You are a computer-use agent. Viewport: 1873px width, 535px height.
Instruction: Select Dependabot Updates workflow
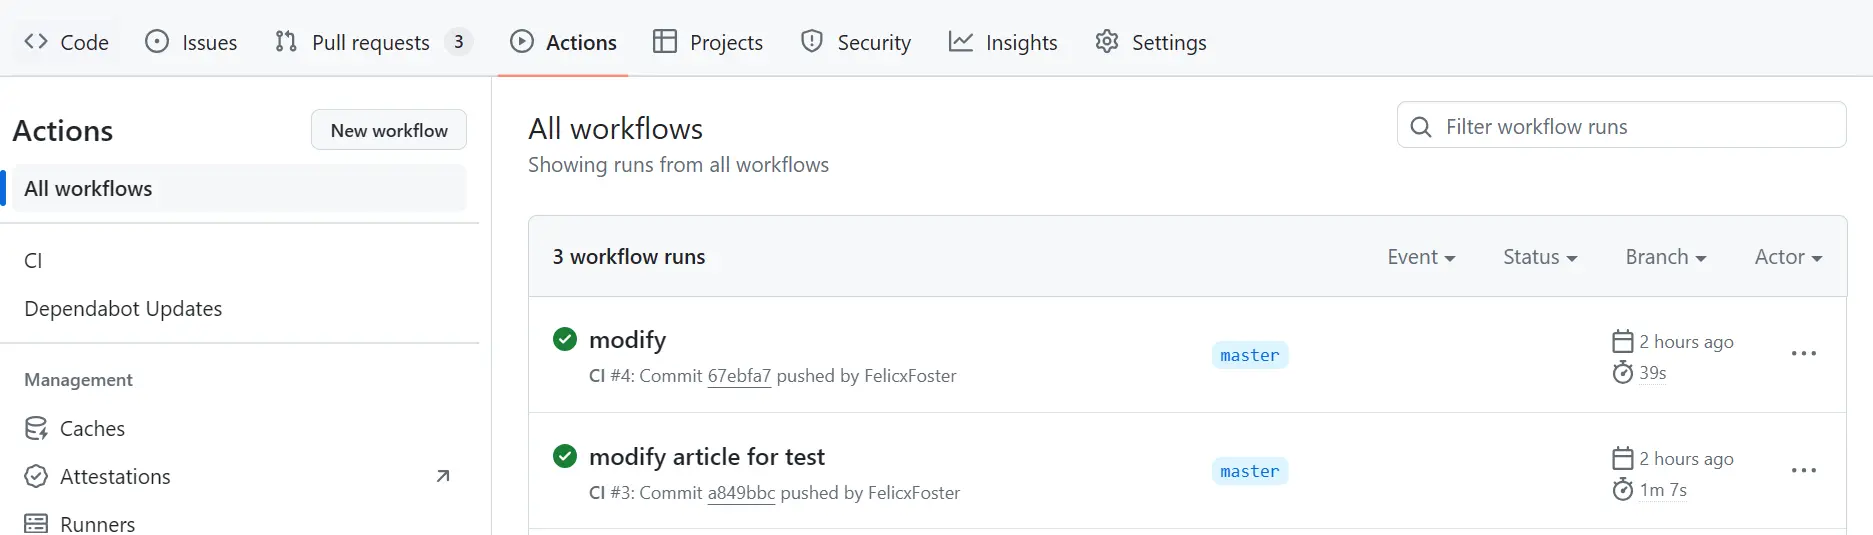tap(123, 309)
